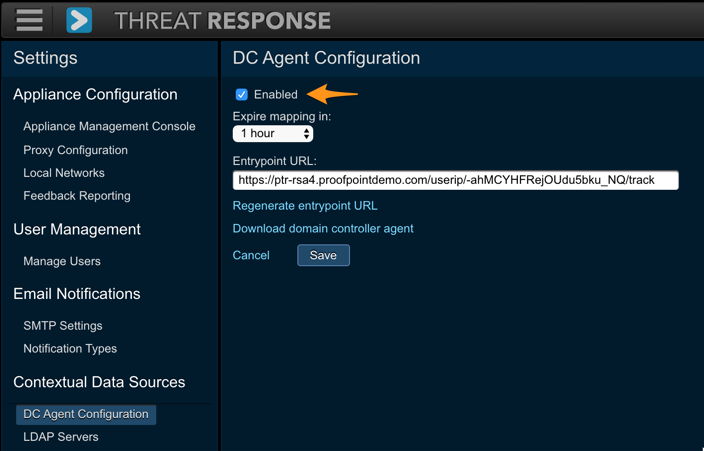This screenshot has height=451, width=704.
Task: Open the hamburger menu icon
Action: [29, 20]
